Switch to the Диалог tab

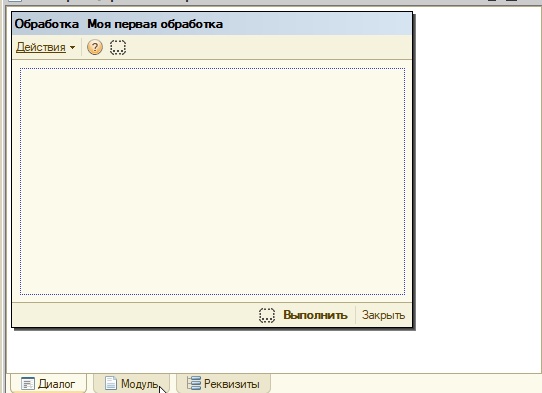tap(48, 384)
